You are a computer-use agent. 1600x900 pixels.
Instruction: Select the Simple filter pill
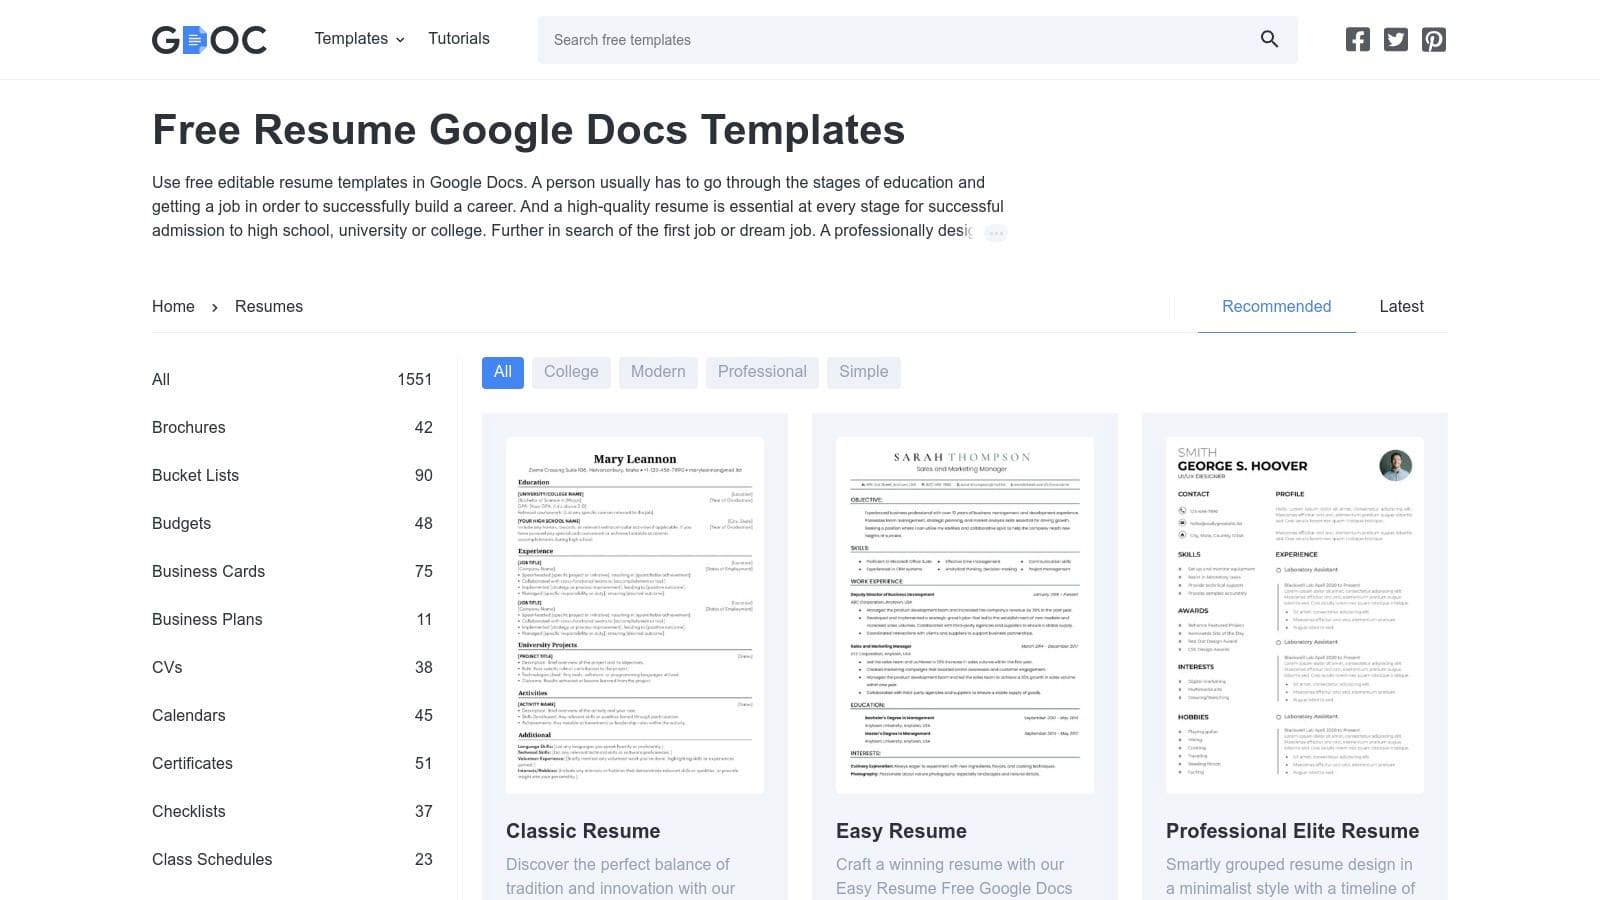coord(863,371)
